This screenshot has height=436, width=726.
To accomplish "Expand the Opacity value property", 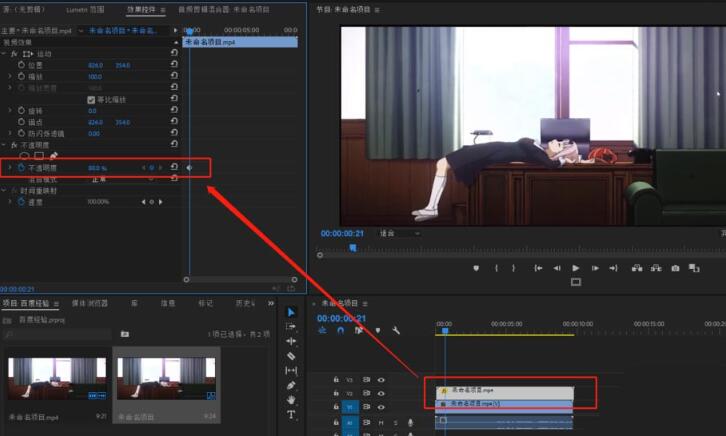I will tap(10, 168).
